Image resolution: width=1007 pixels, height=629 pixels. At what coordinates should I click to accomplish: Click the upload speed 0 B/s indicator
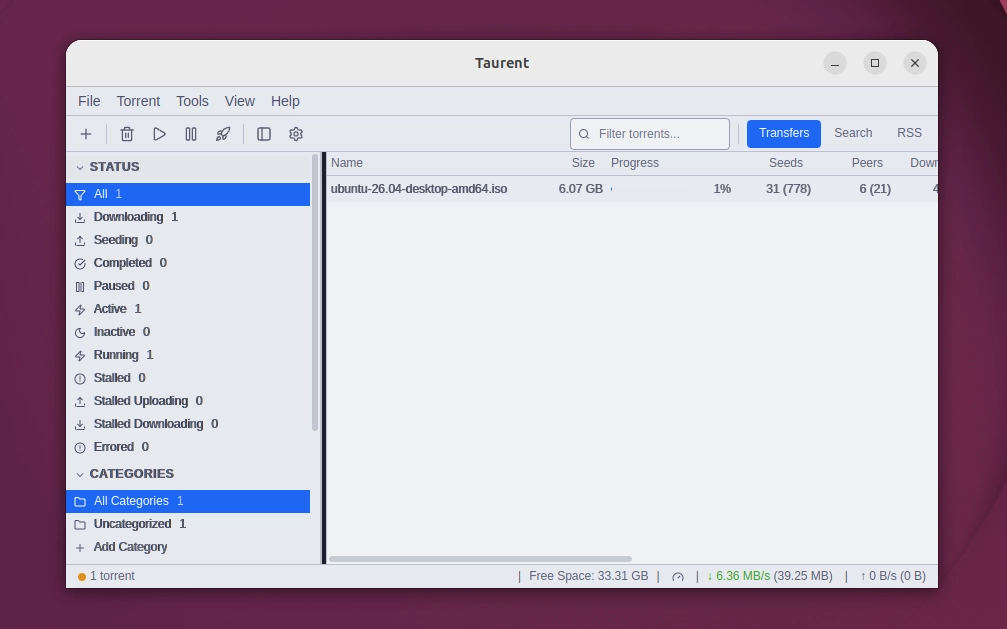click(893, 576)
